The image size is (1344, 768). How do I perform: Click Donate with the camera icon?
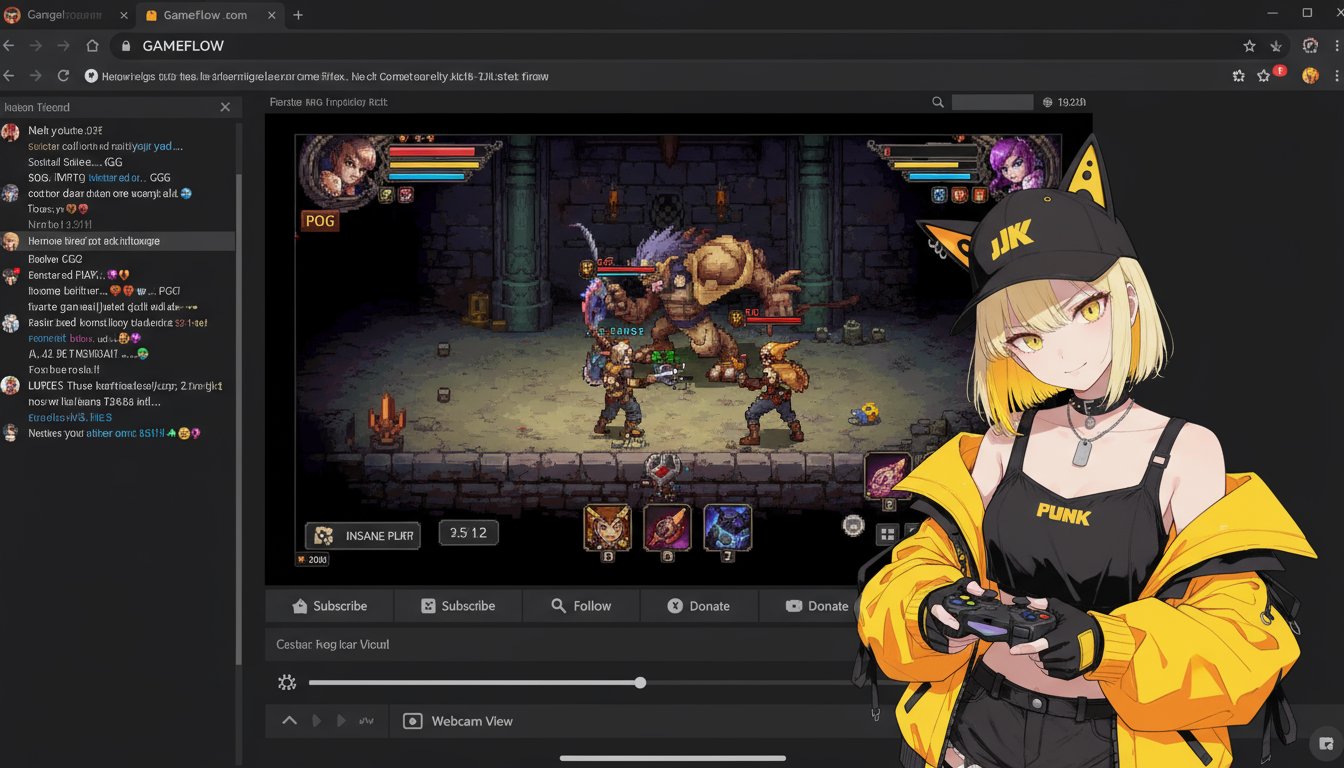816,606
